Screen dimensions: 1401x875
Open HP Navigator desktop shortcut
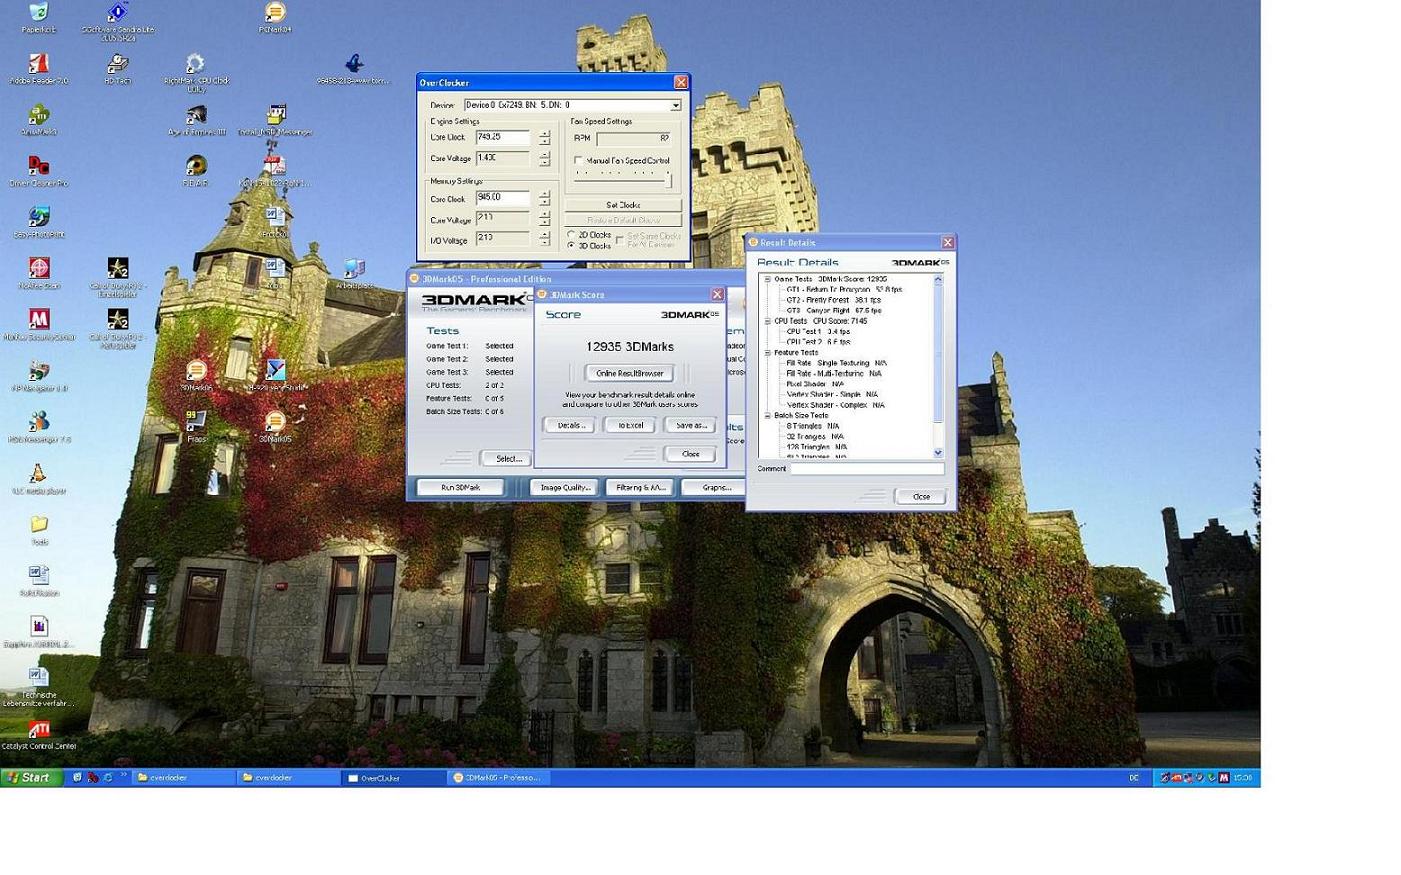coord(38,372)
